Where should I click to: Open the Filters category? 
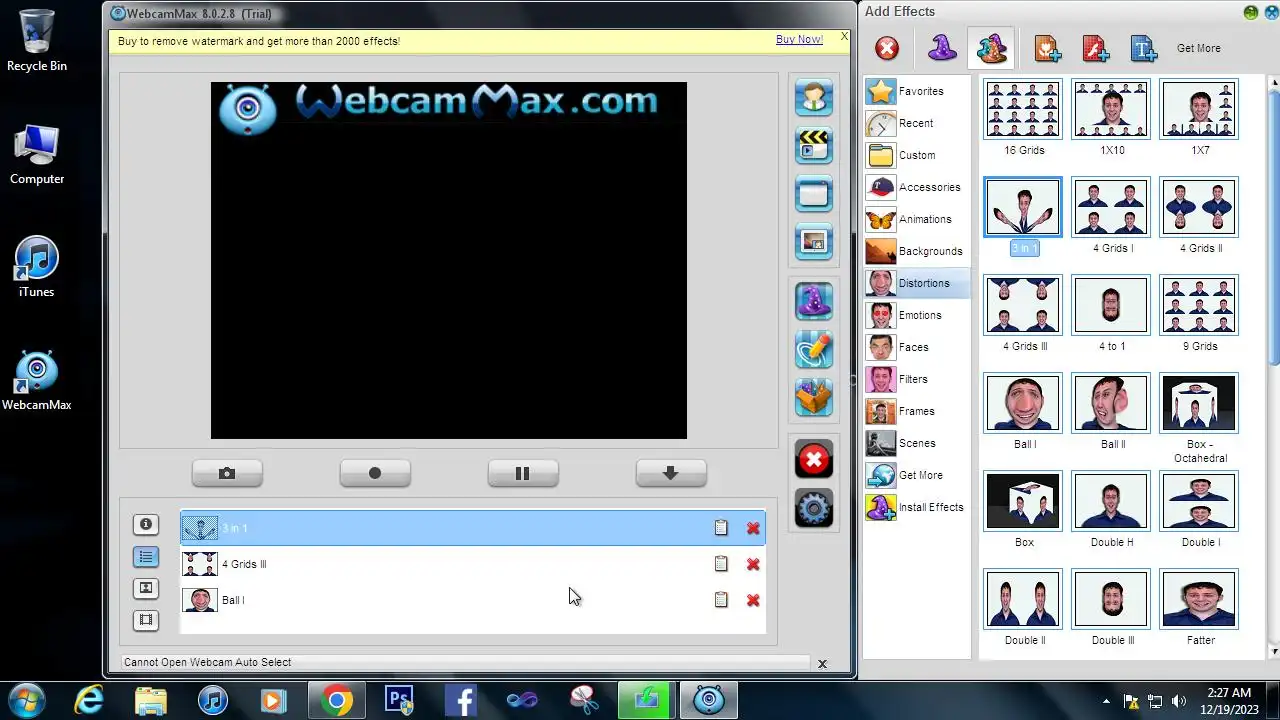[917, 379]
